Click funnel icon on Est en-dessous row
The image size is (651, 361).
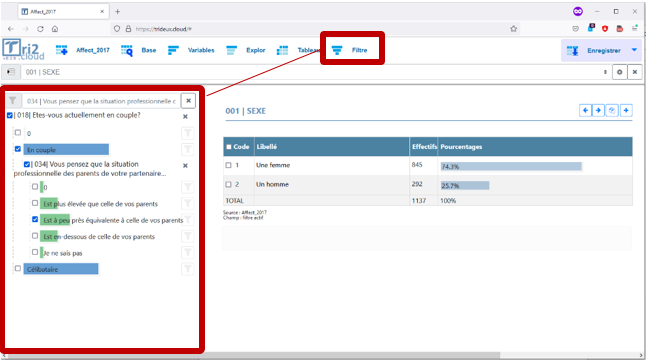[x=188, y=236]
